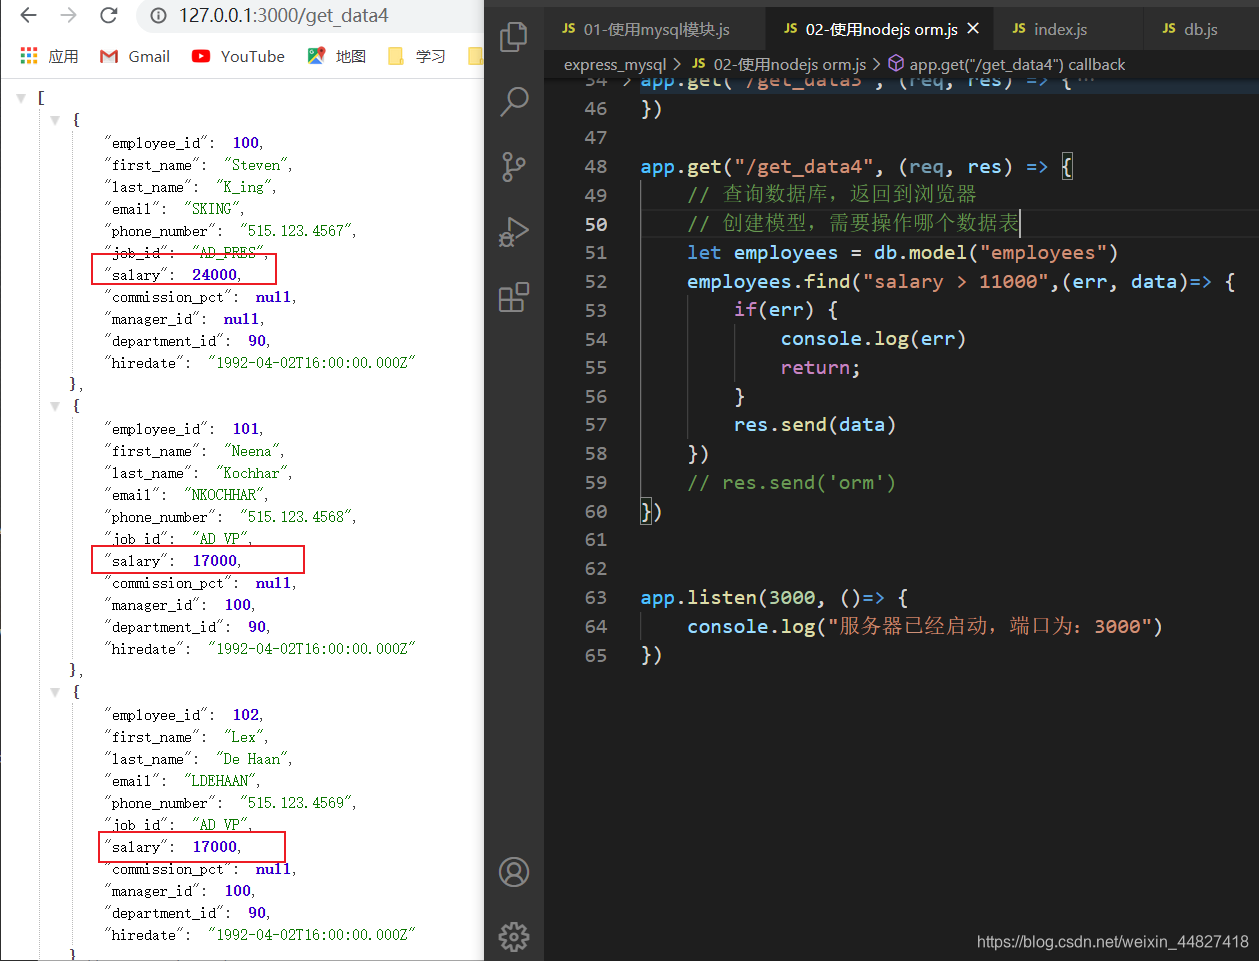
Task: Click res.send(data) on line 57
Action: point(814,425)
